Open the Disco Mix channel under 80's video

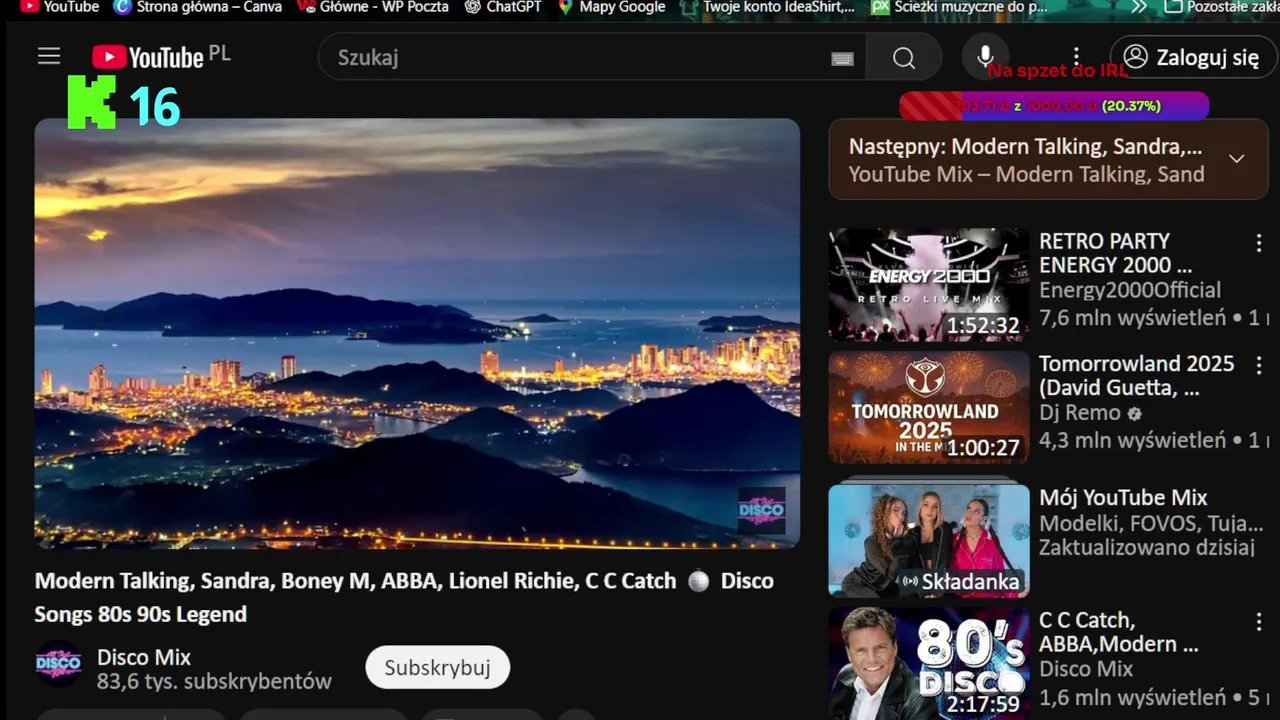1086,669
